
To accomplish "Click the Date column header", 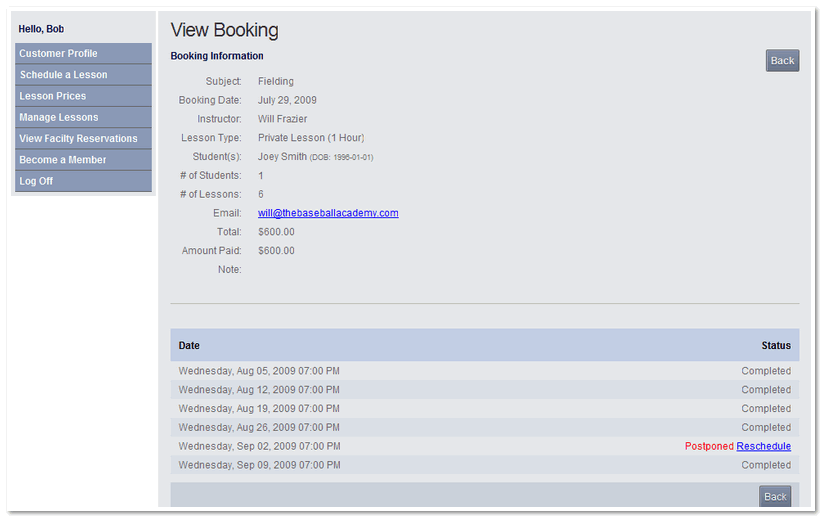I will [189, 346].
